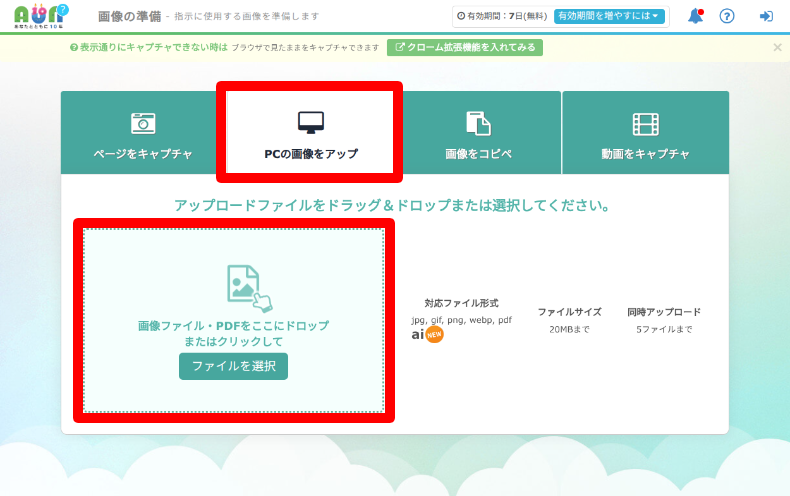This screenshot has width=790, height=496.
Task: Switch to the 画像をコピペ tab
Action: click(x=478, y=133)
